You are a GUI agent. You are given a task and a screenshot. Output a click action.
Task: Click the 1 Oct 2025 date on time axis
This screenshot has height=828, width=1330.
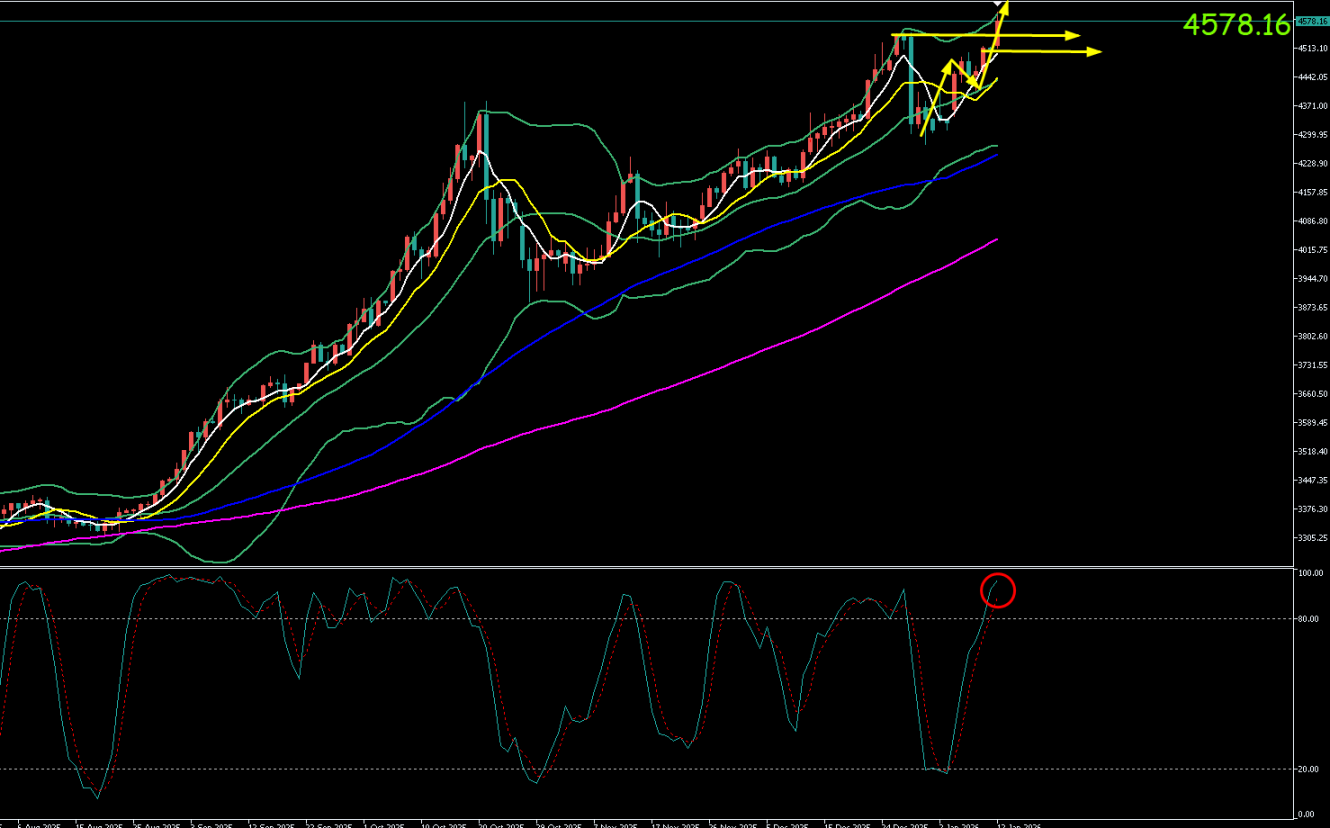(x=386, y=825)
